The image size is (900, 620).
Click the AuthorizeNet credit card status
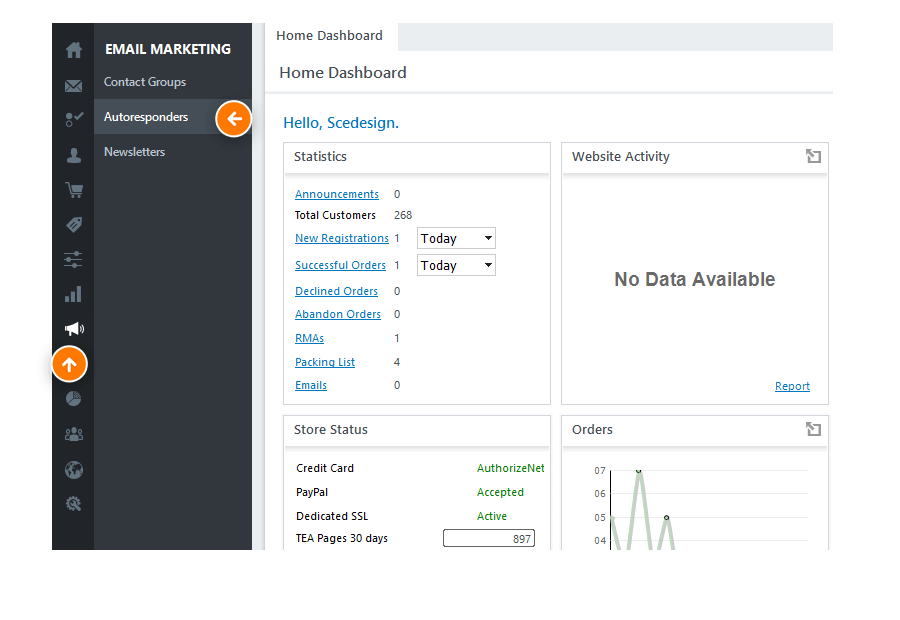[x=510, y=468]
